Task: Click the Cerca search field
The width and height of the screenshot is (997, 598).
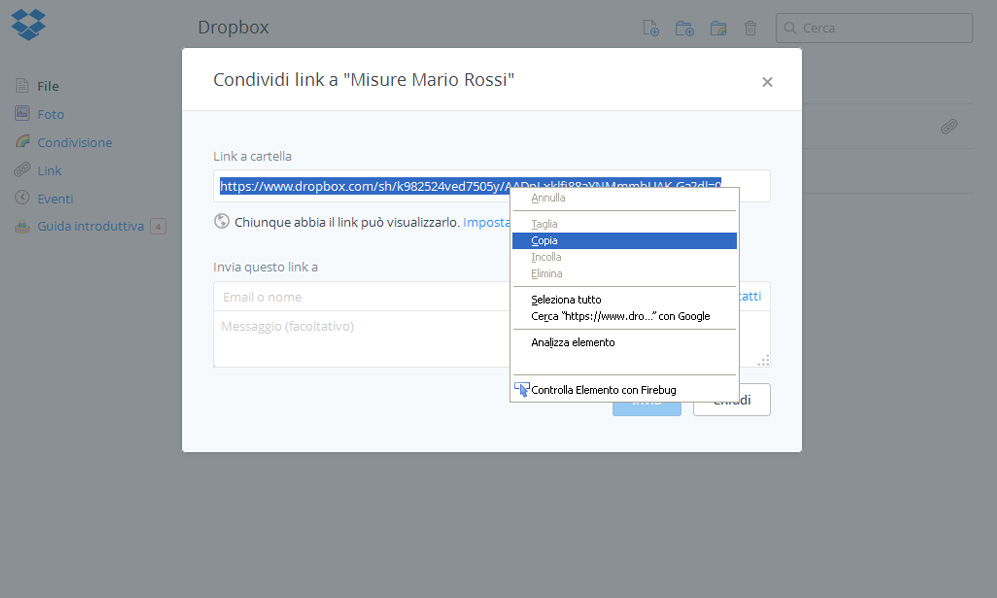Action: click(x=882, y=28)
